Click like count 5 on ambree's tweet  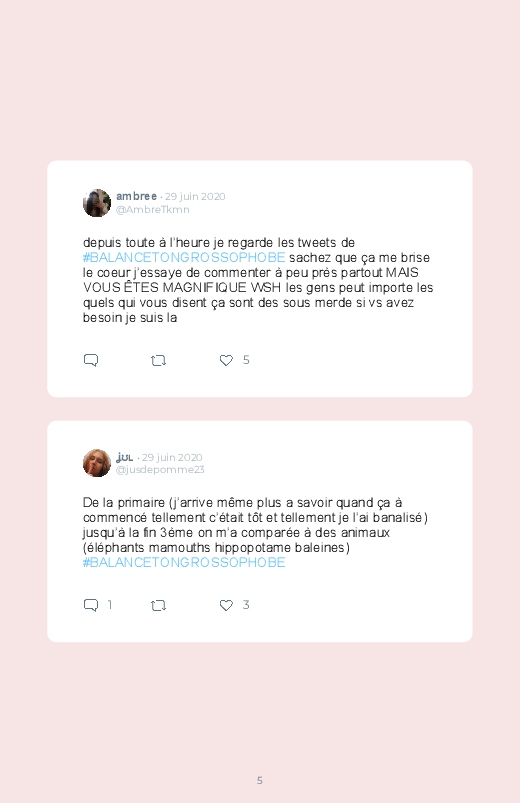(246, 360)
